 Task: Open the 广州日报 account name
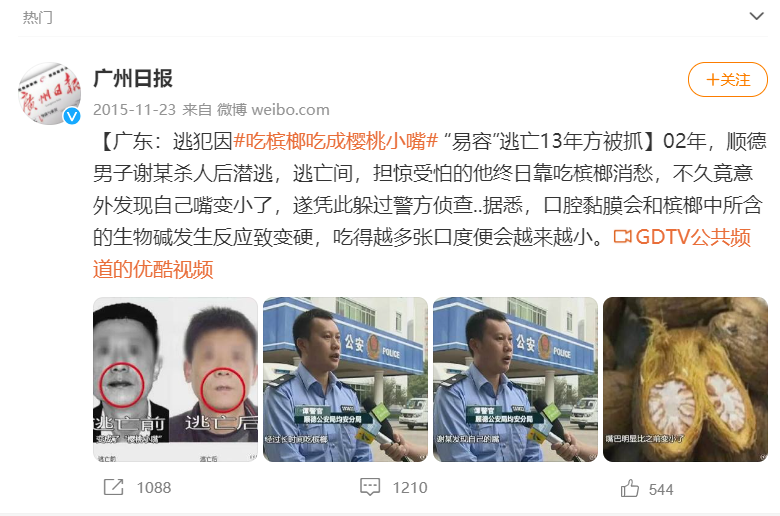click(x=133, y=79)
